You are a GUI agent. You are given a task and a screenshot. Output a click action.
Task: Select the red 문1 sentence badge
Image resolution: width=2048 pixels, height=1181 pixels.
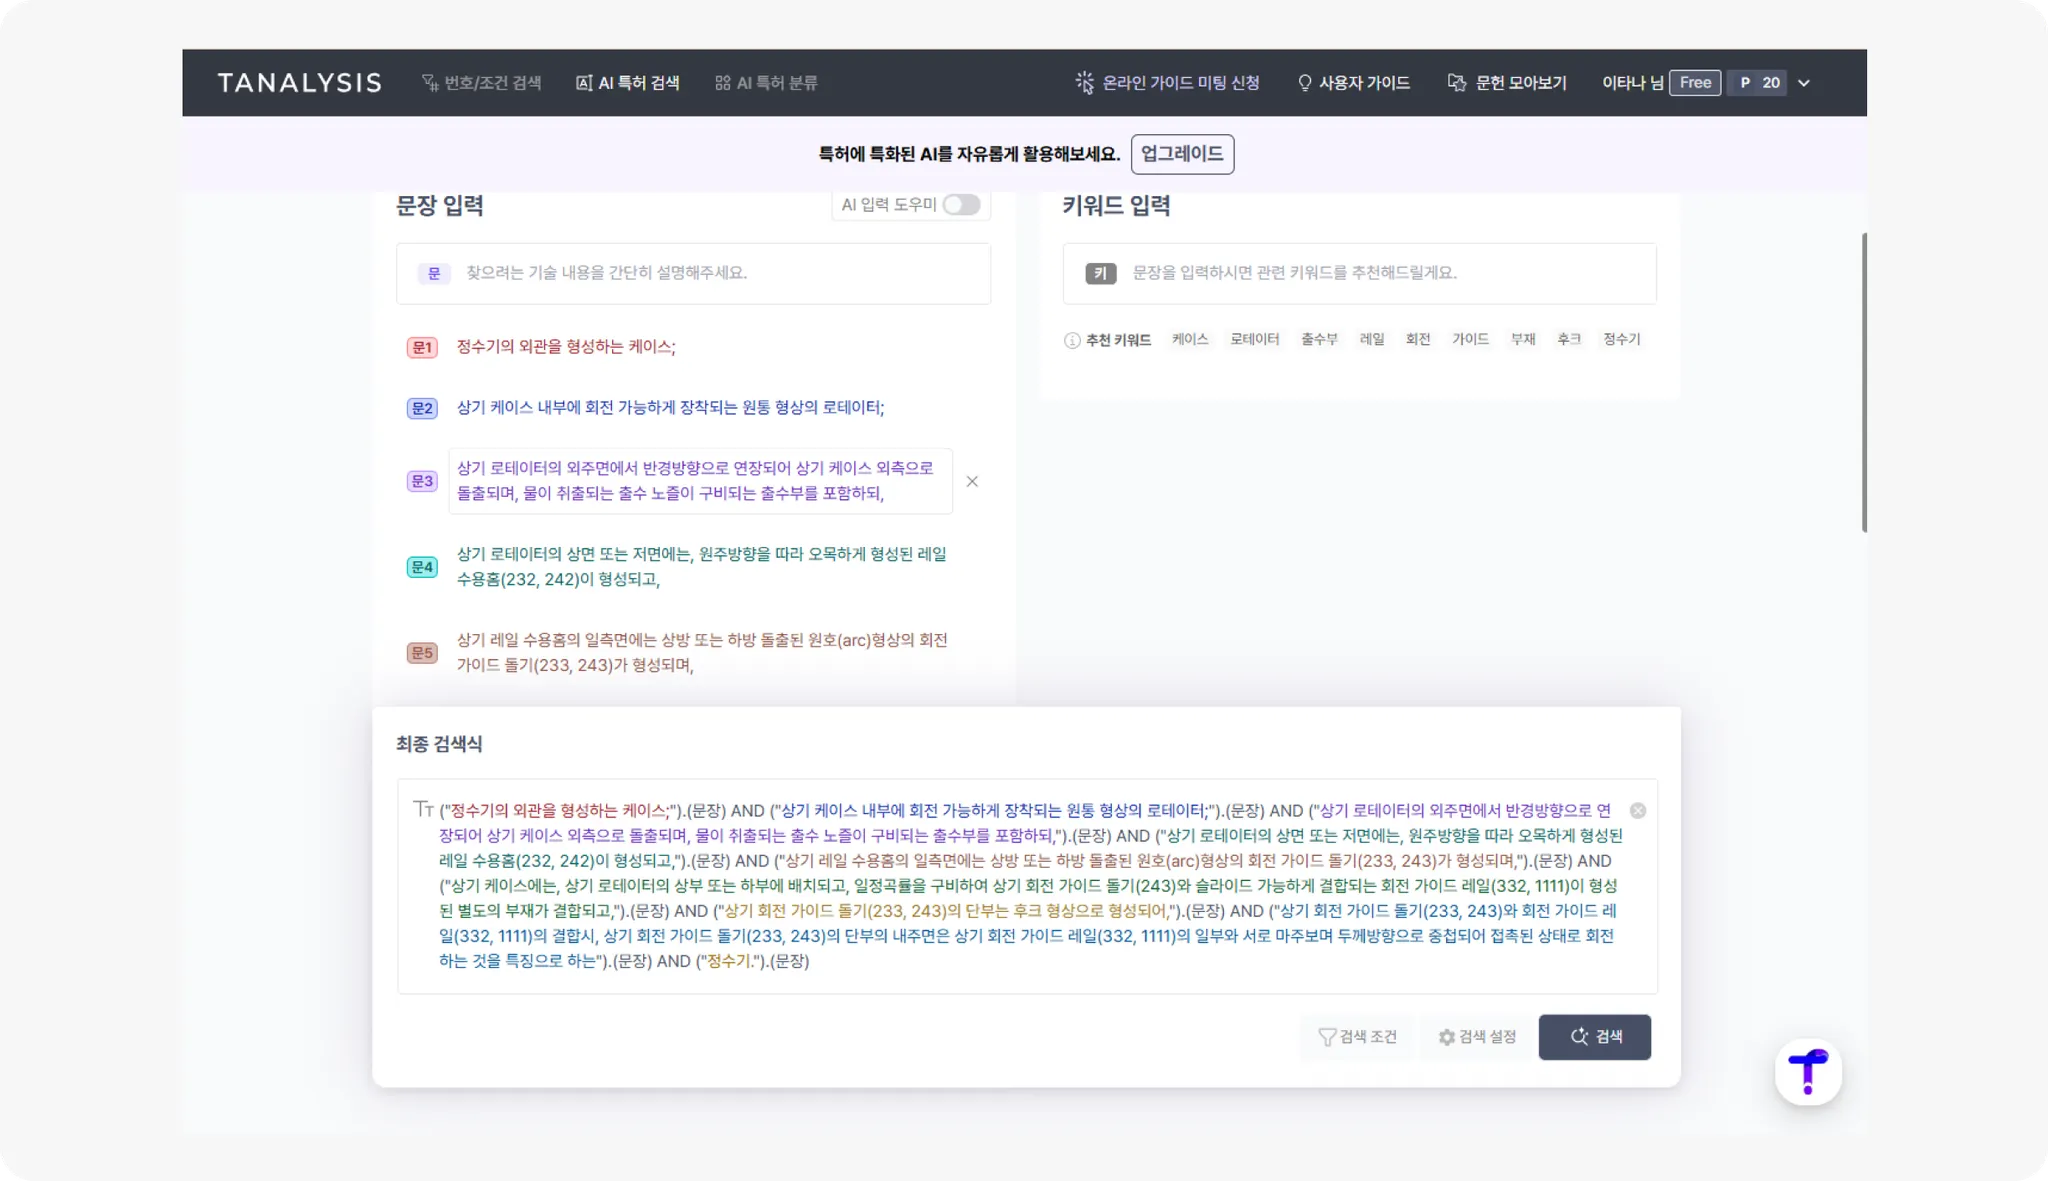click(x=422, y=347)
